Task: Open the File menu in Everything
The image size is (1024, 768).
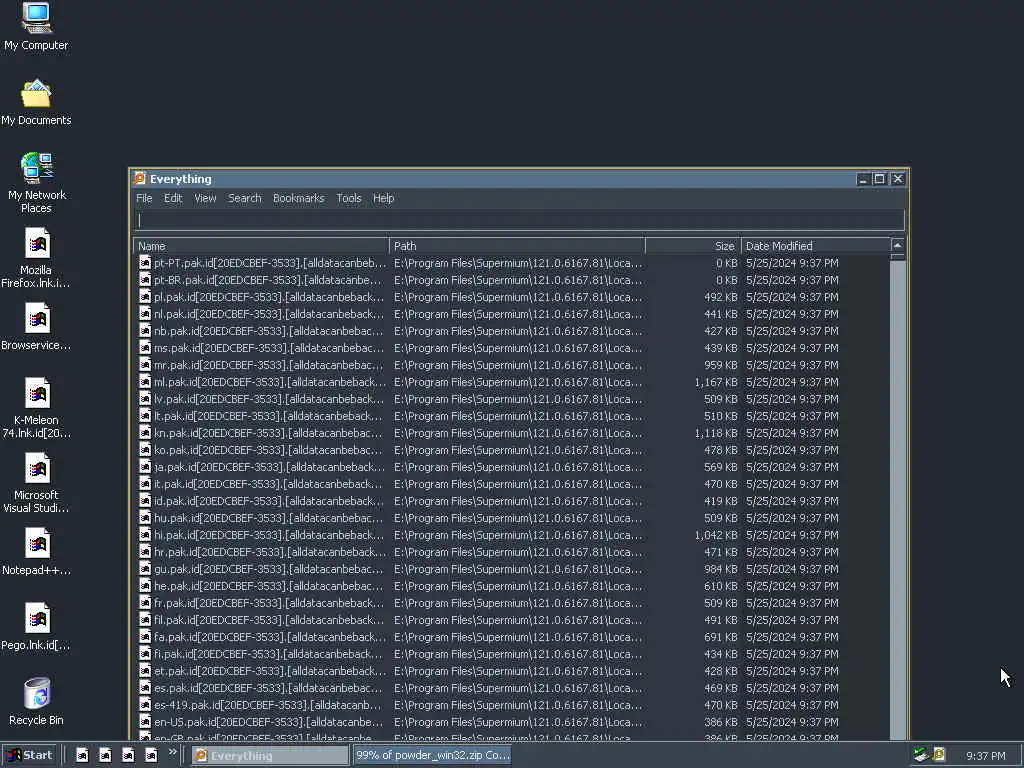Action: point(144,198)
